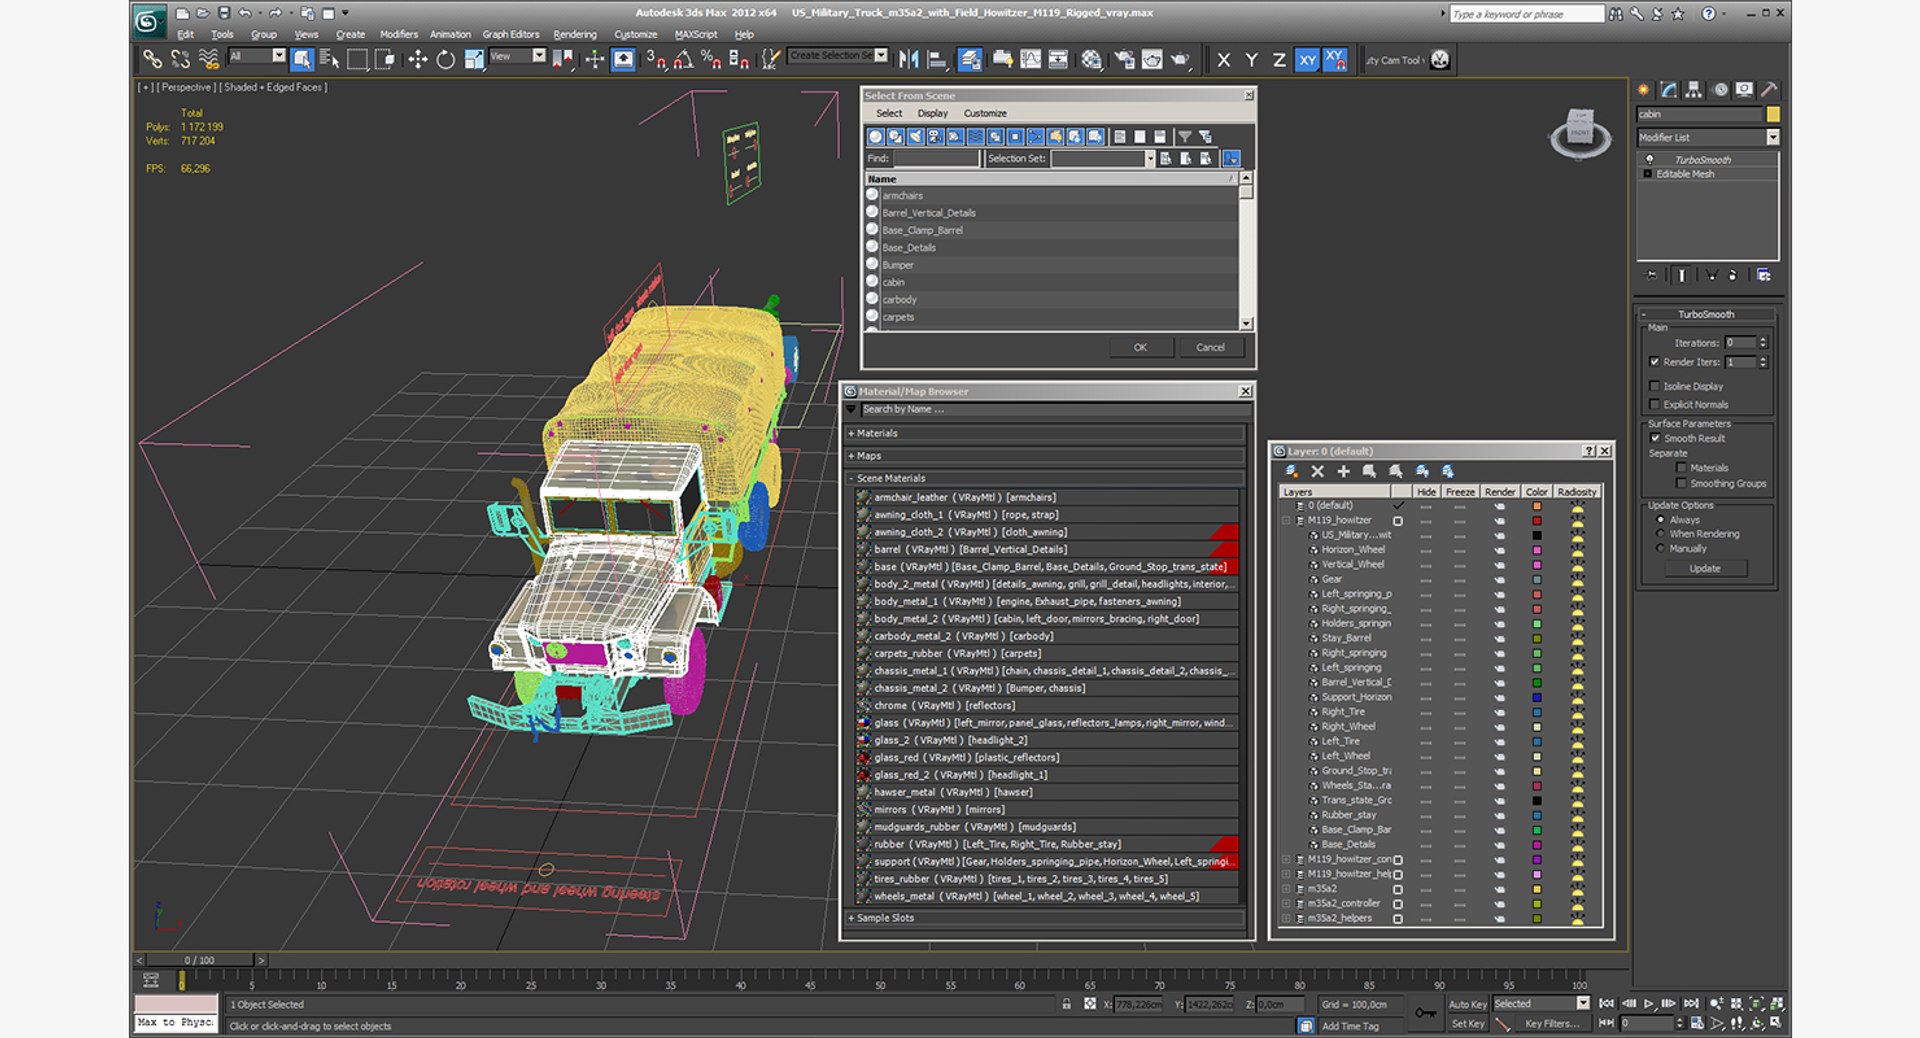Toggle the Smooth Result checkbox

(1655, 438)
